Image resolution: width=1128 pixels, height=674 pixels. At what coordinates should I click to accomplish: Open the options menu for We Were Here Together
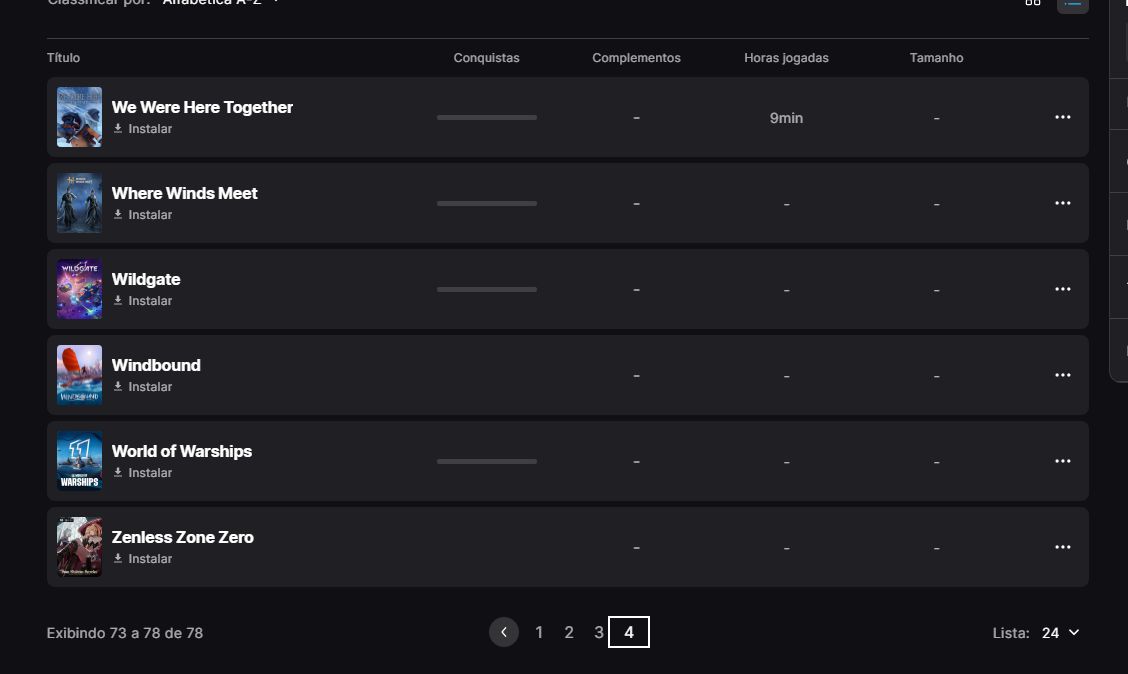click(x=1063, y=117)
